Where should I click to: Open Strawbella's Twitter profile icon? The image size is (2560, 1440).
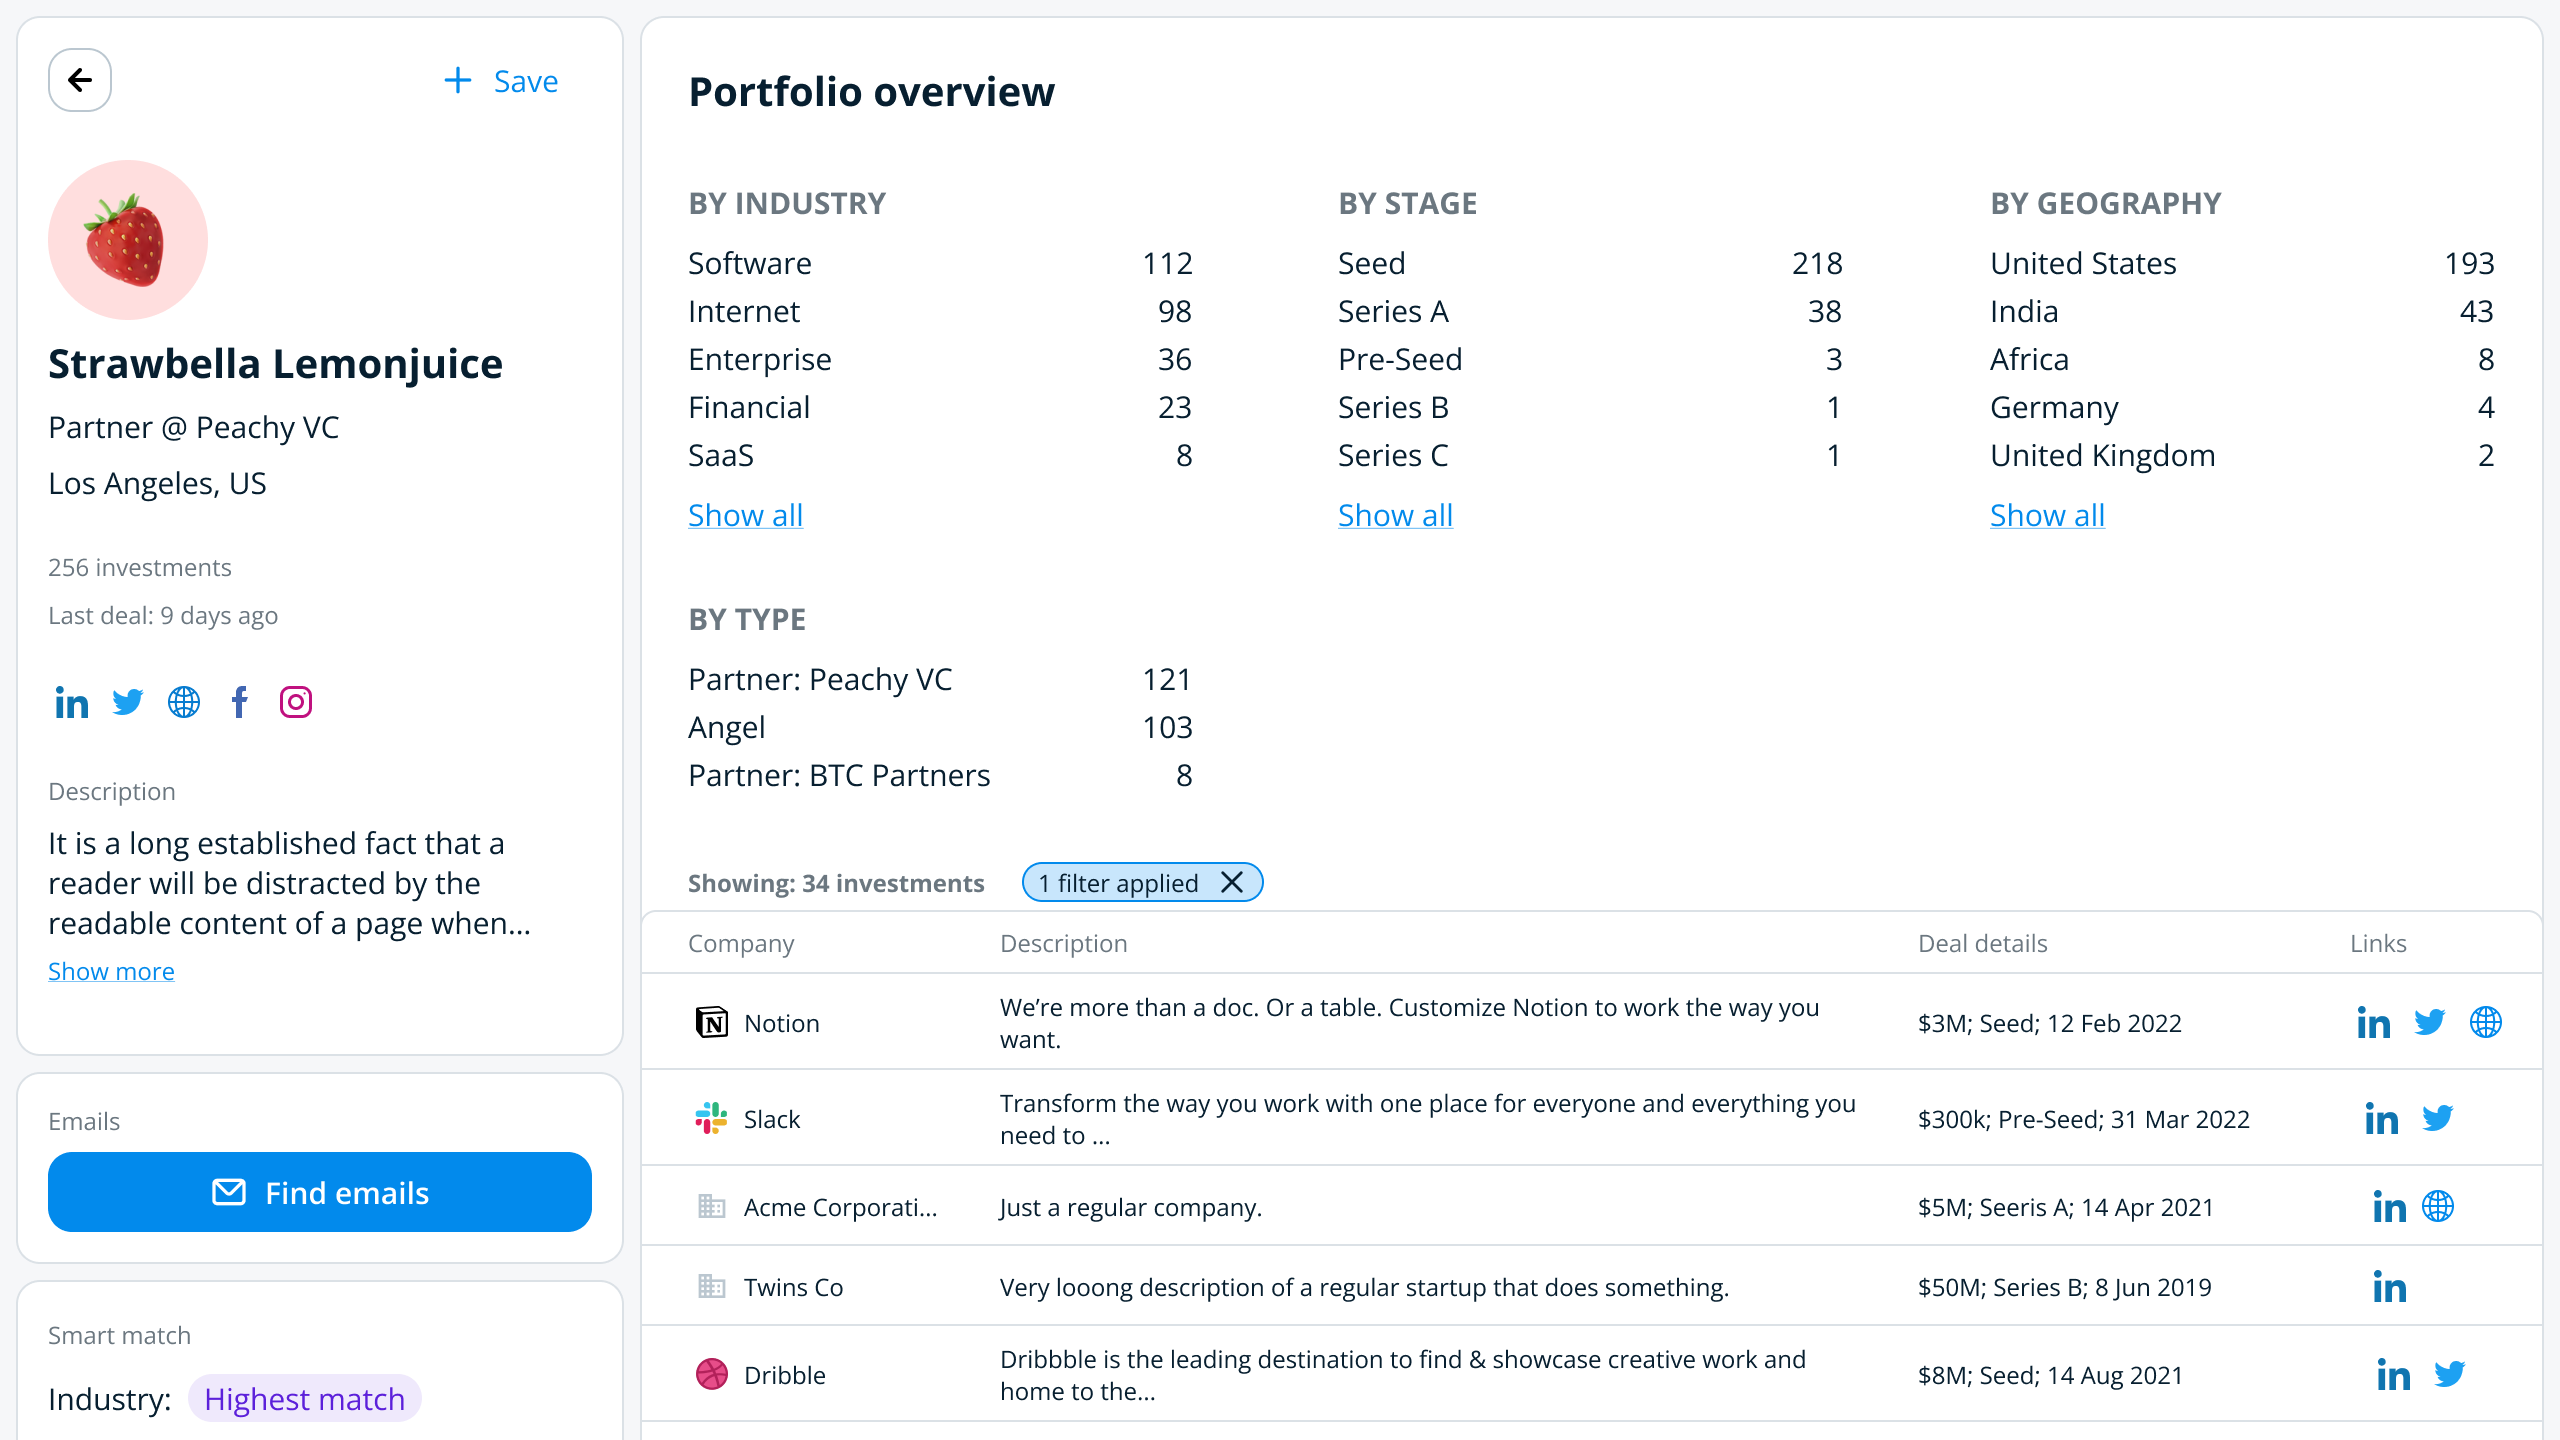(127, 702)
